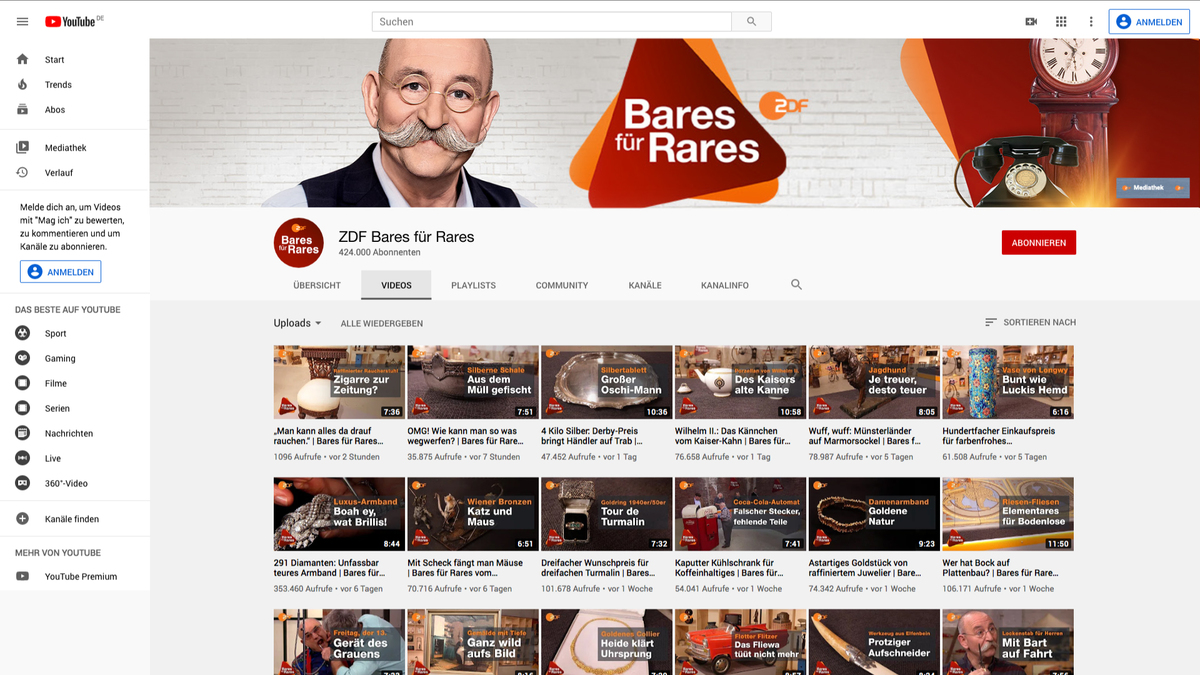This screenshot has width=1200, height=675.
Task: Switch to the Playlists tab
Action: tap(473, 285)
